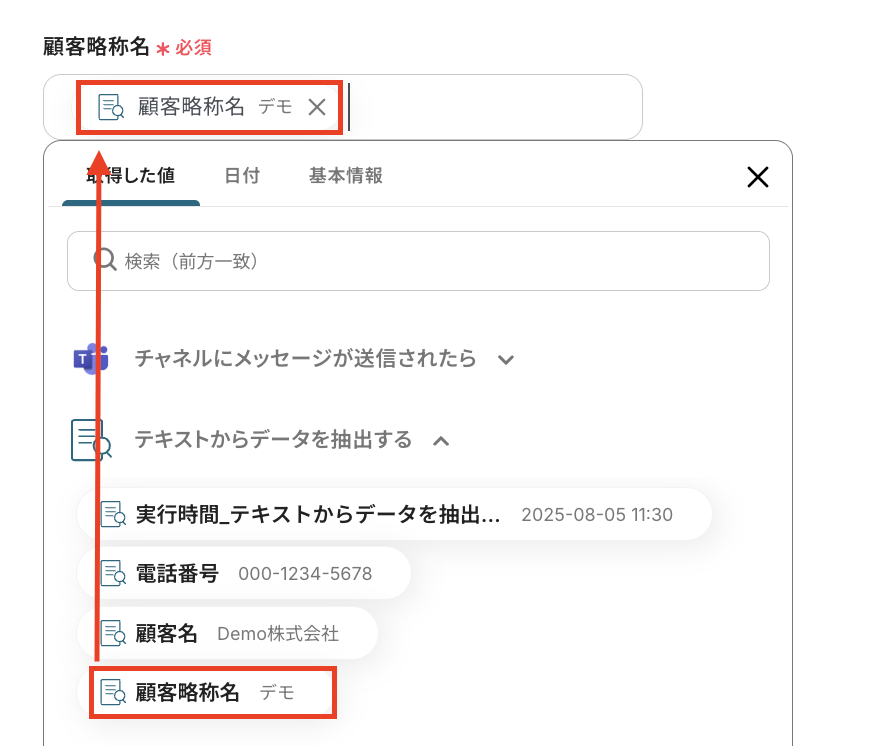Collapse テキストからデータを抽出する section chevron

[x=441, y=441]
